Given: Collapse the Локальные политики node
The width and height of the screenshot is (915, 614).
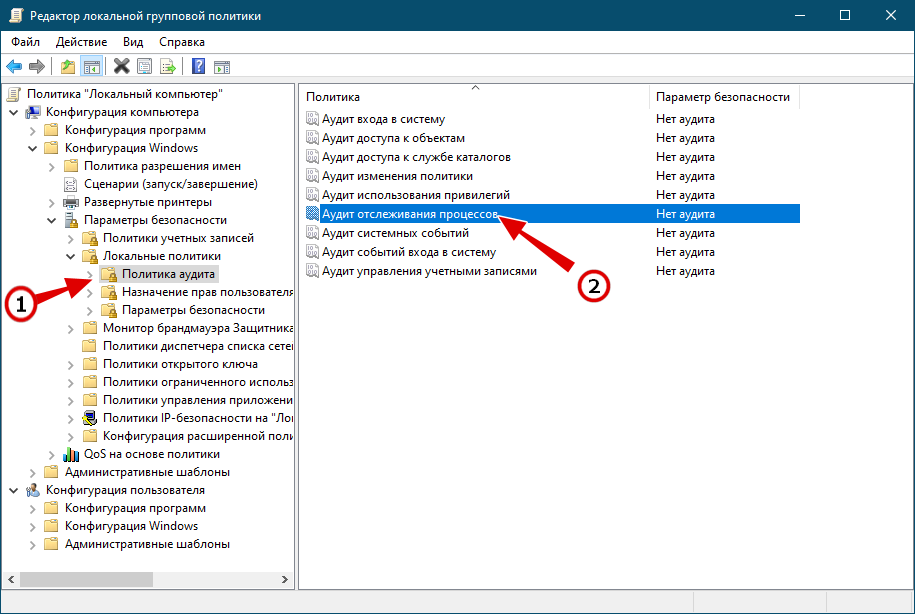Looking at the screenshot, I should point(71,256).
